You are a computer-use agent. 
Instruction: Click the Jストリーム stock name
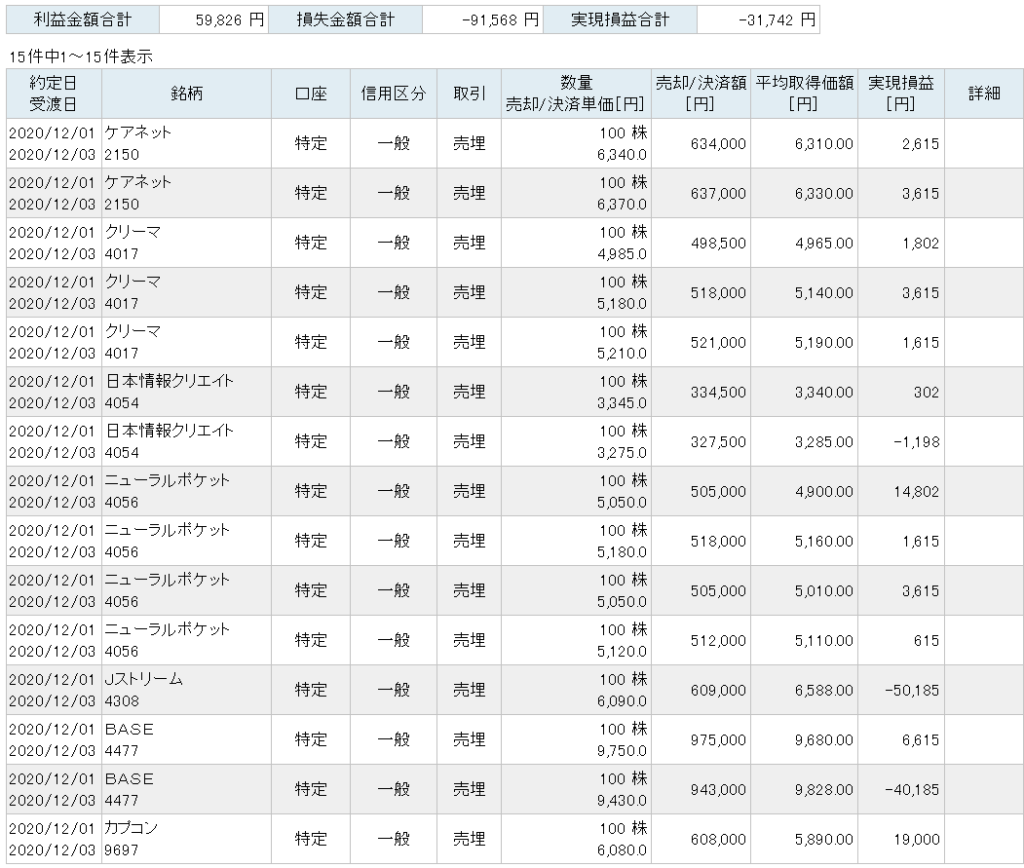click(x=144, y=679)
